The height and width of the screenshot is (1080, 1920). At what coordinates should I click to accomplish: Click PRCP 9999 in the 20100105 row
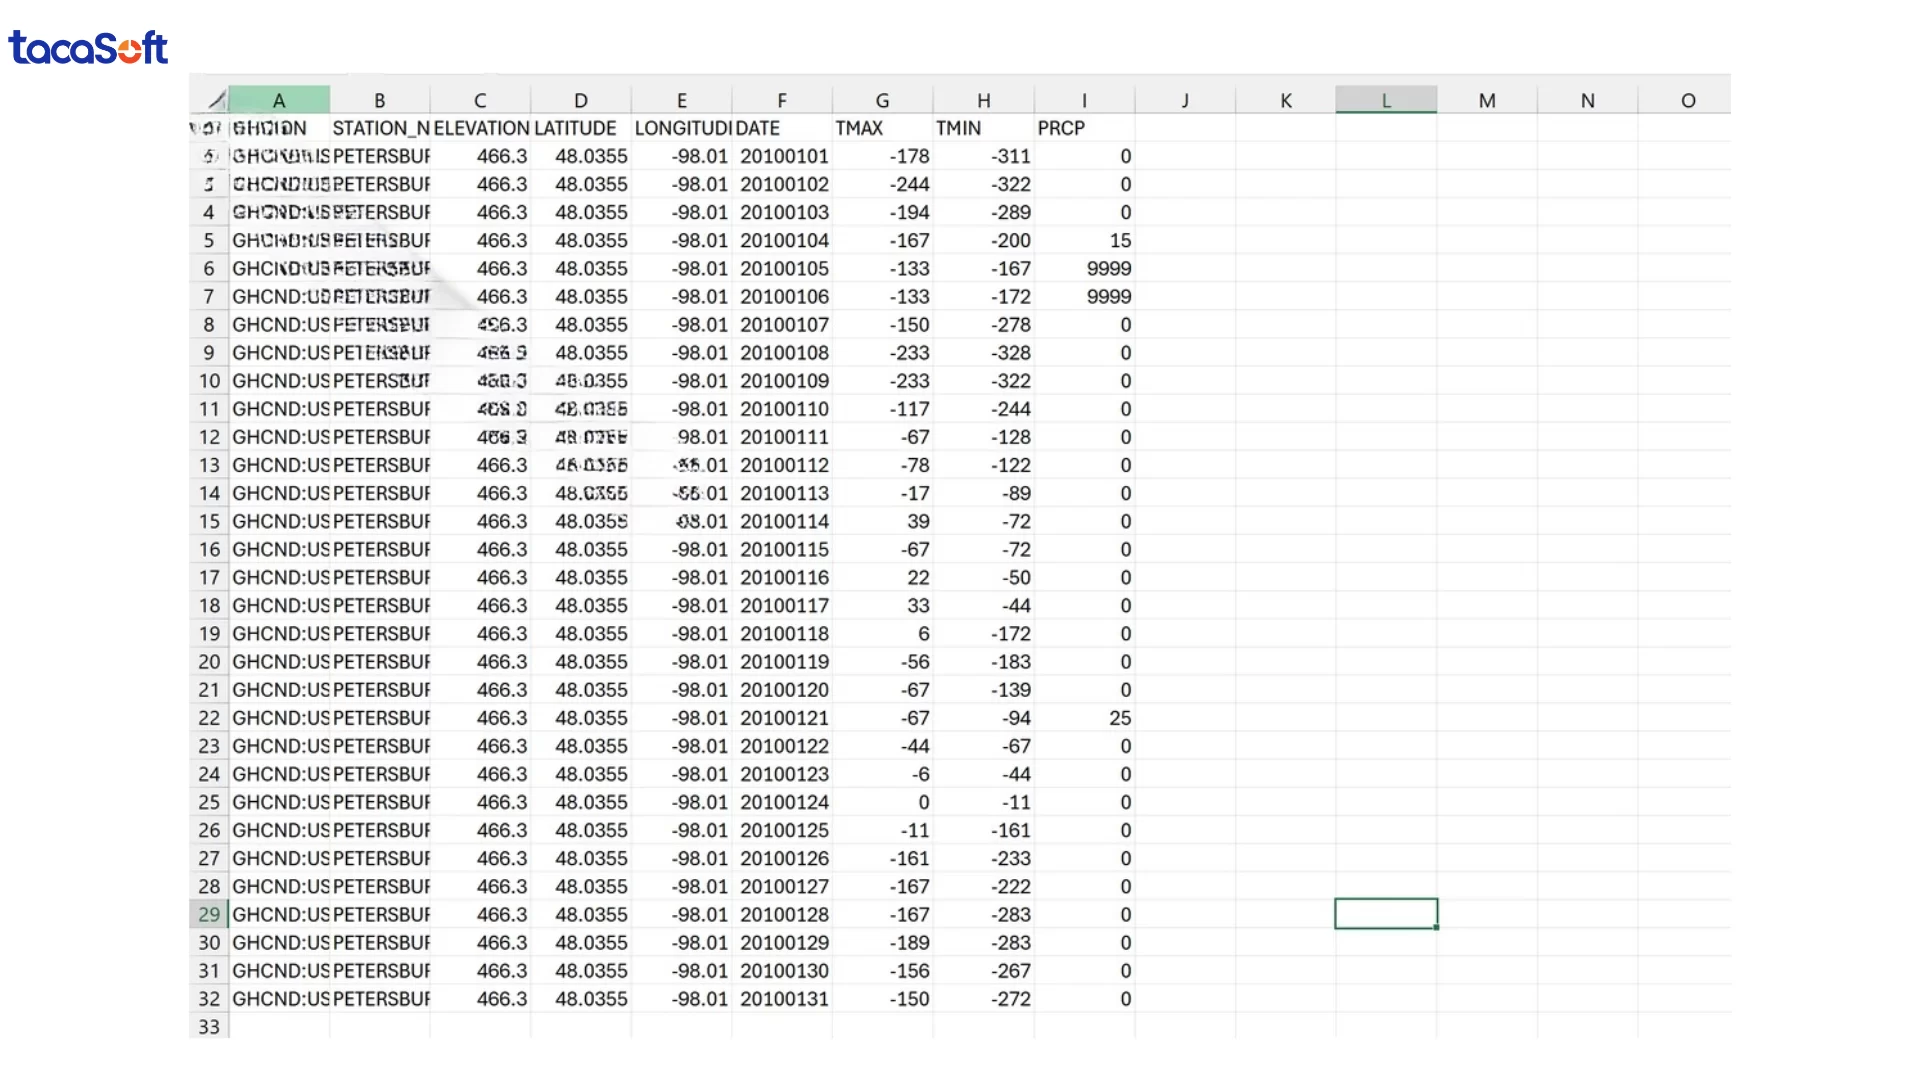click(x=1085, y=268)
